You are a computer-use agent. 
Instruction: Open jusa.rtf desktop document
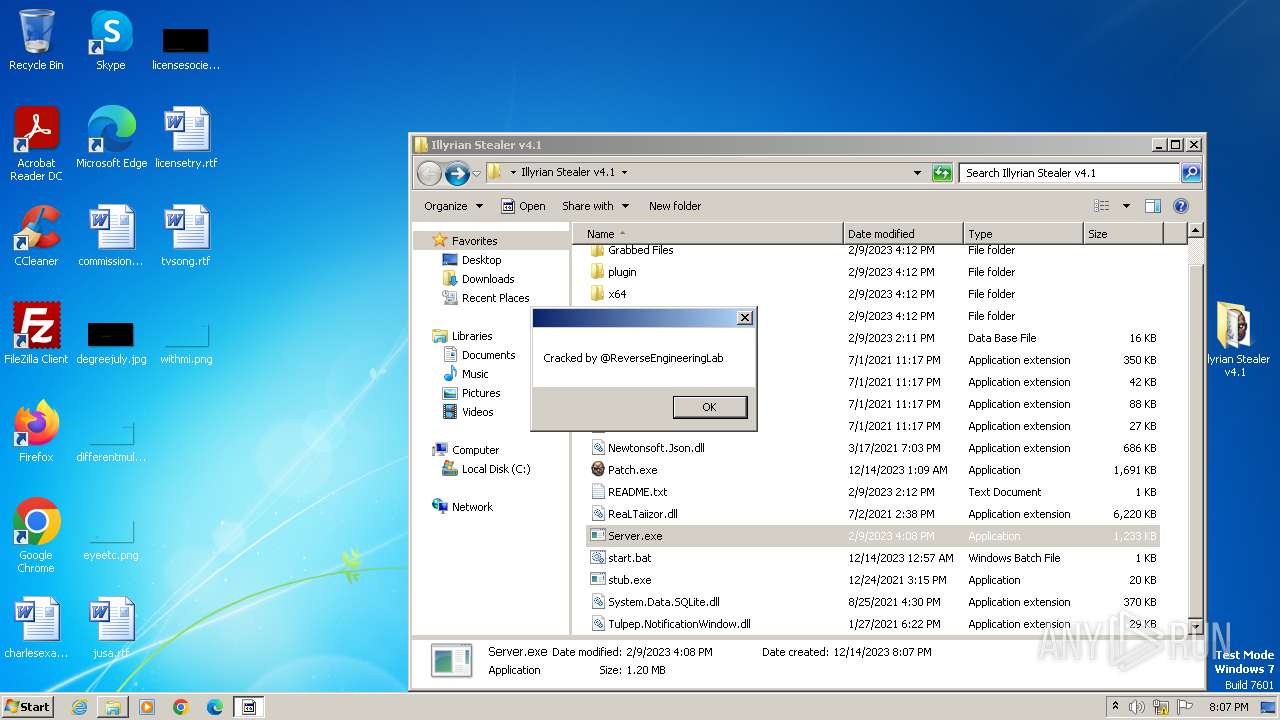click(x=111, y=628)
